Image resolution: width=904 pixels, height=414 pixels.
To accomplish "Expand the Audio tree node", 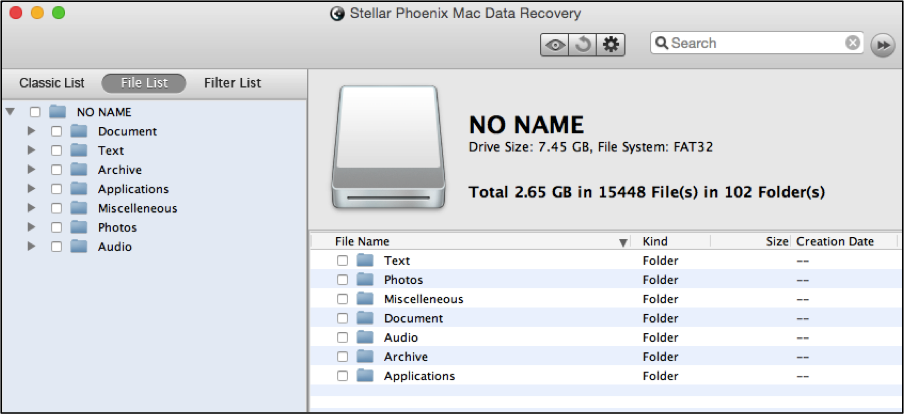I will [31, 246].
